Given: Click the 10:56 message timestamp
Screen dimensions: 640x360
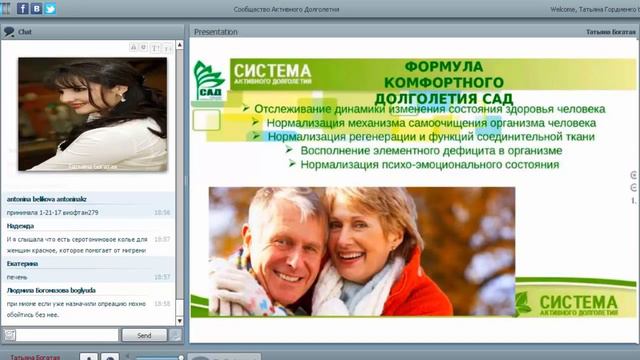Looking at the screenshot, I should click(x=162, y=213).
